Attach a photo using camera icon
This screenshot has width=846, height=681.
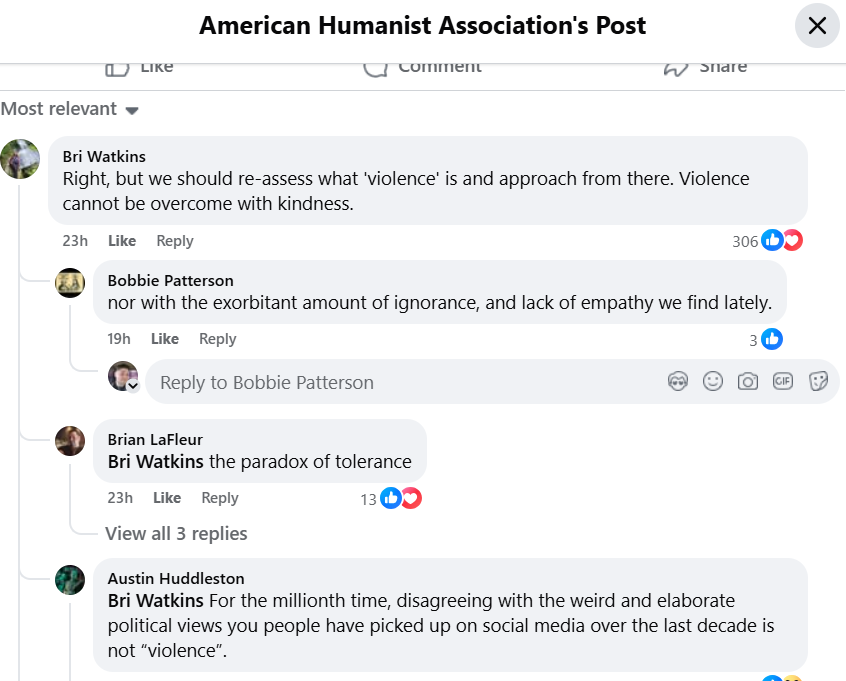point(748,382)
